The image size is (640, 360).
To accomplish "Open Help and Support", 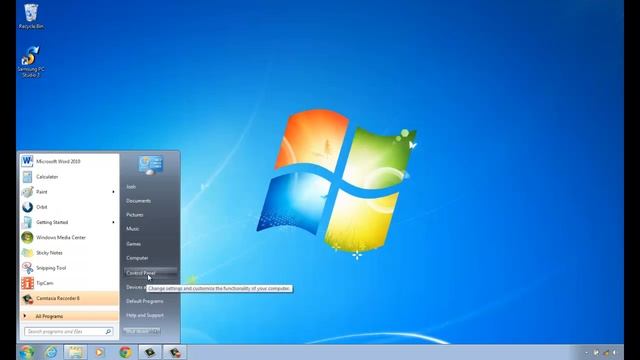I will [145, 316].
